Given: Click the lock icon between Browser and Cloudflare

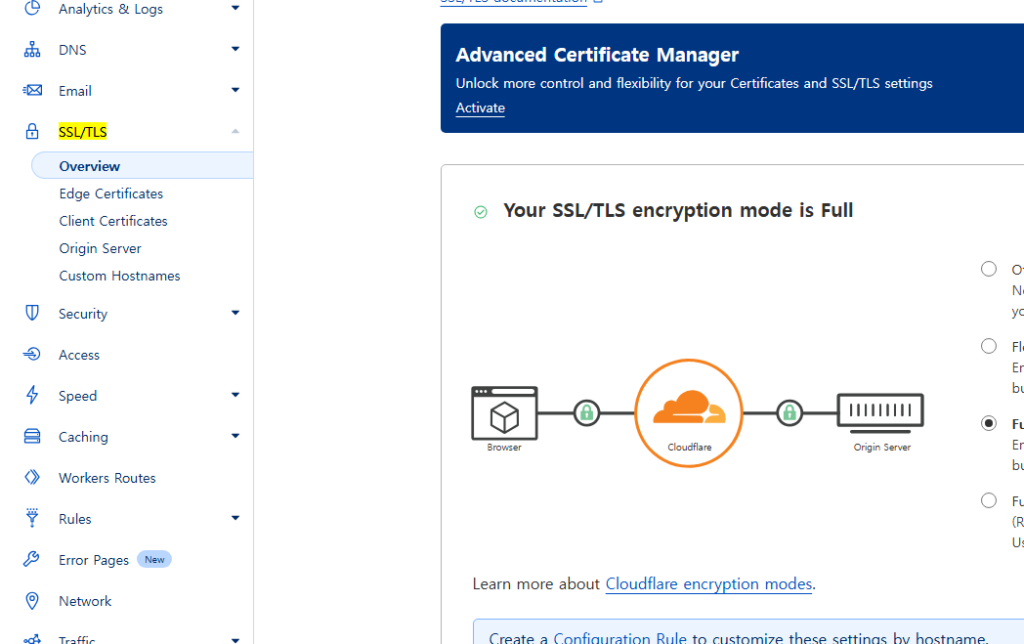Looking at the screenshot, I should point(586,413).
